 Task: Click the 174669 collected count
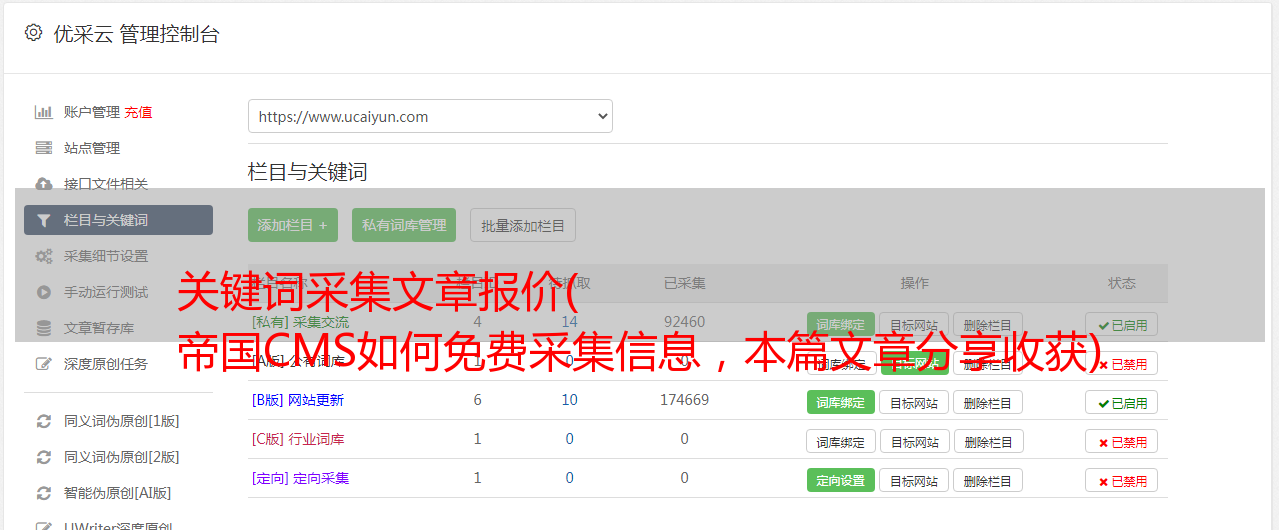[x=684, y=400]
